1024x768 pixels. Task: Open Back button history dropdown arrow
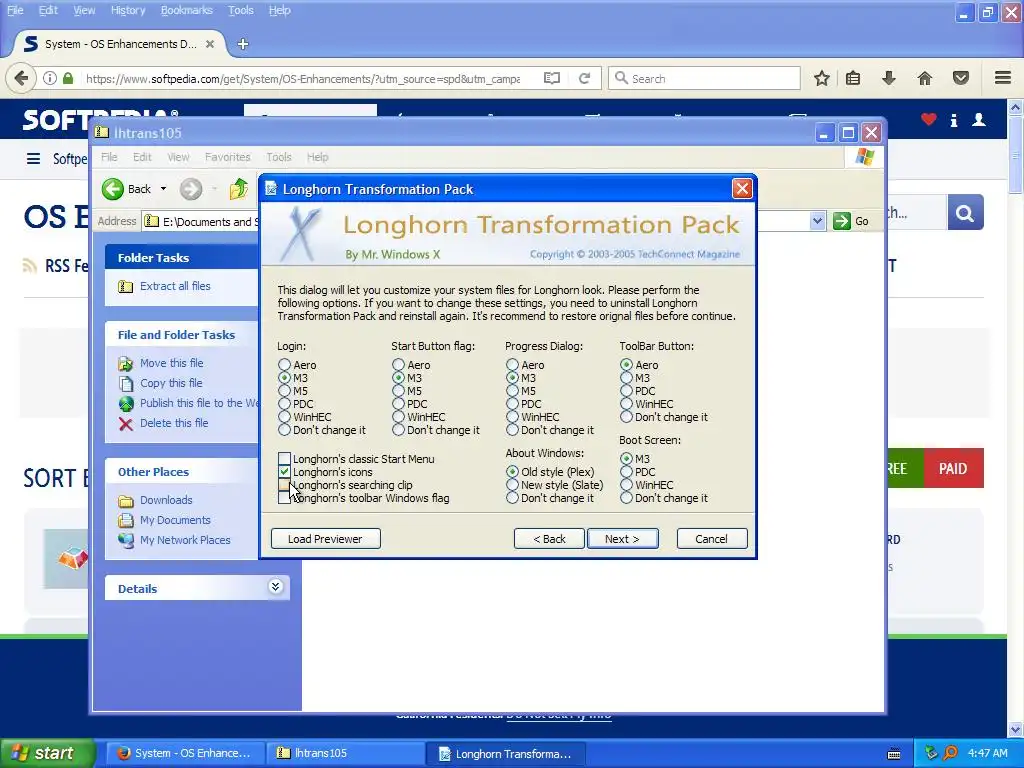tap(163, 189)
